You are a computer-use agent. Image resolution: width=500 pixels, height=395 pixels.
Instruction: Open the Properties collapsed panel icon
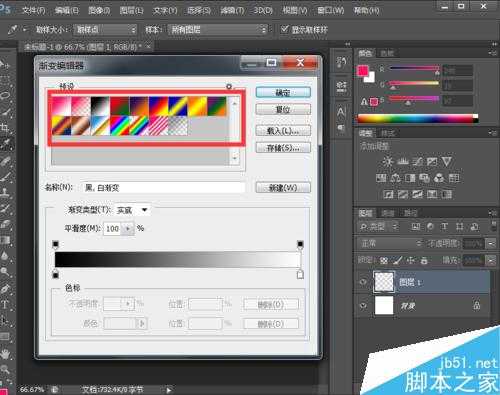341,86
